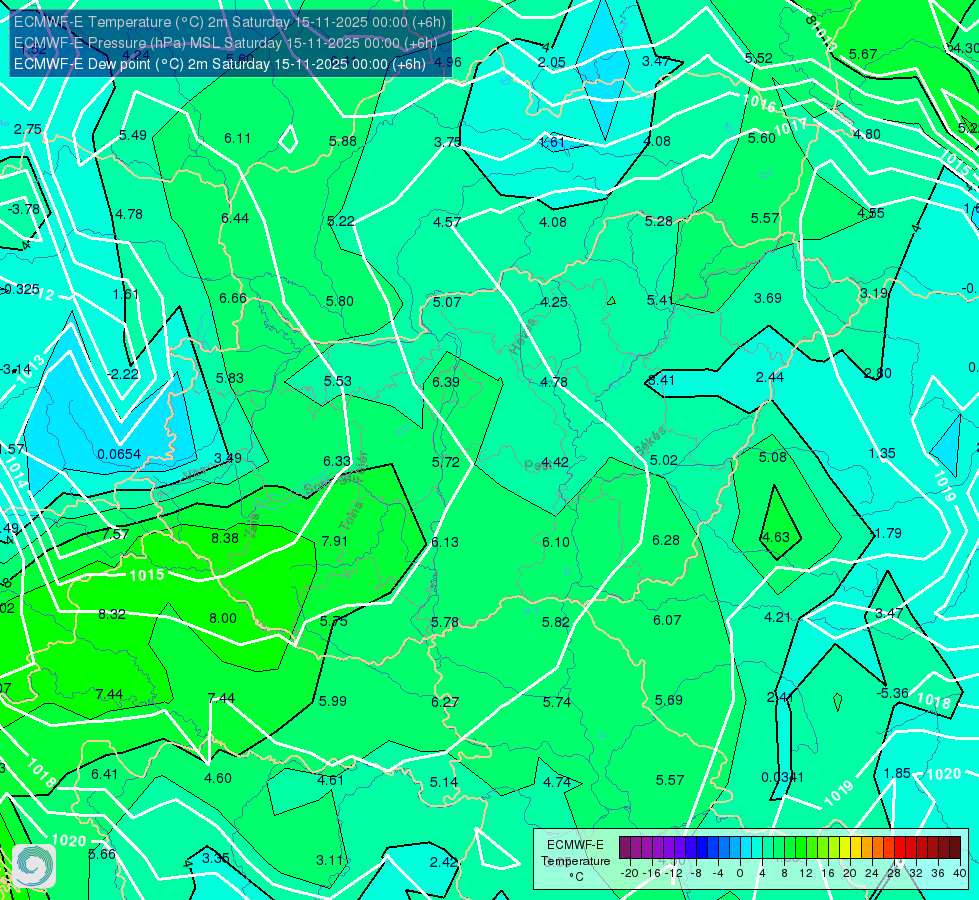The height and width of the screenshot is (900, 979).
Task: Click the temperature value 6.11
Action: pos(237,138)
